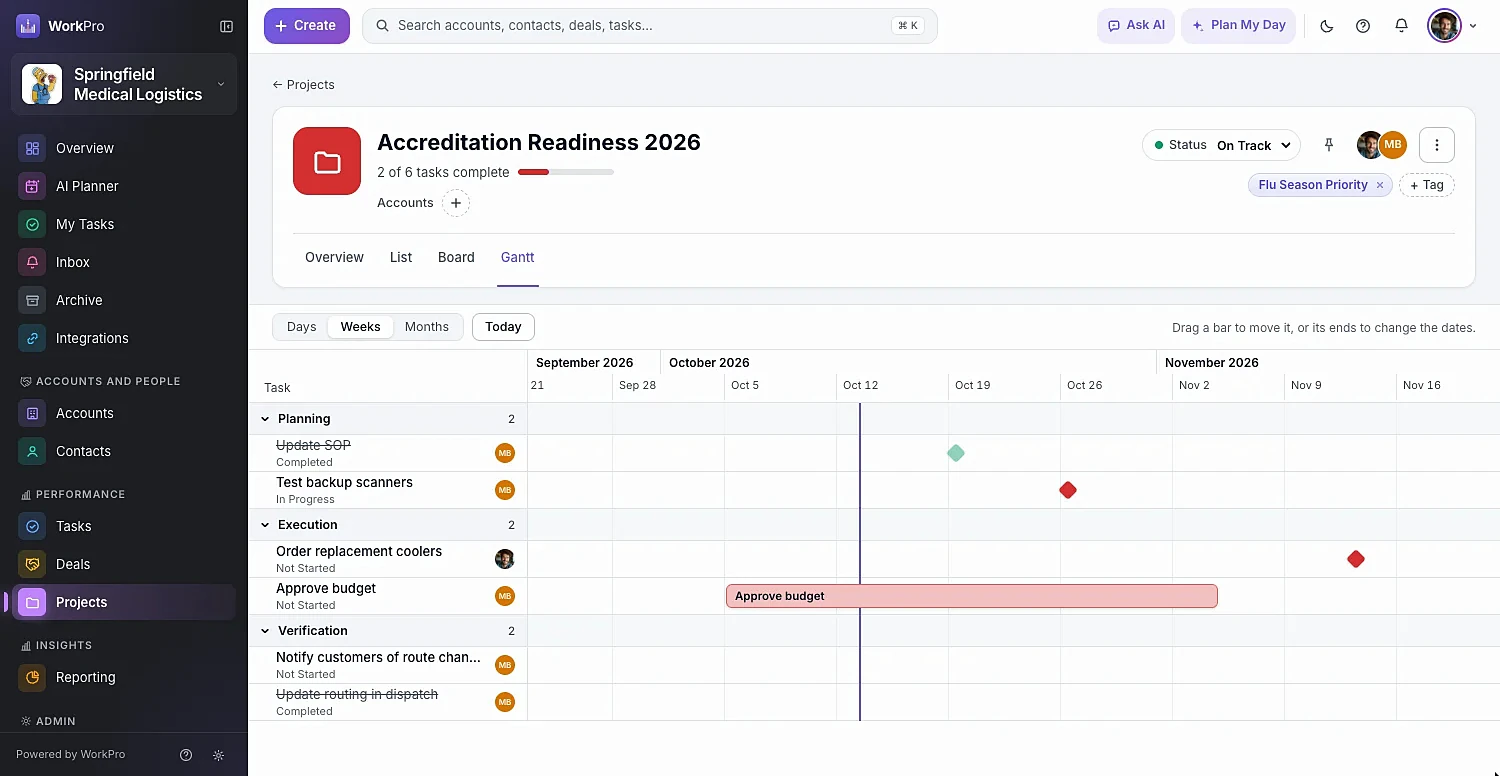Screen dimensions: 1500x776
Task: Open the Archive section
Action: pos(124,300)
